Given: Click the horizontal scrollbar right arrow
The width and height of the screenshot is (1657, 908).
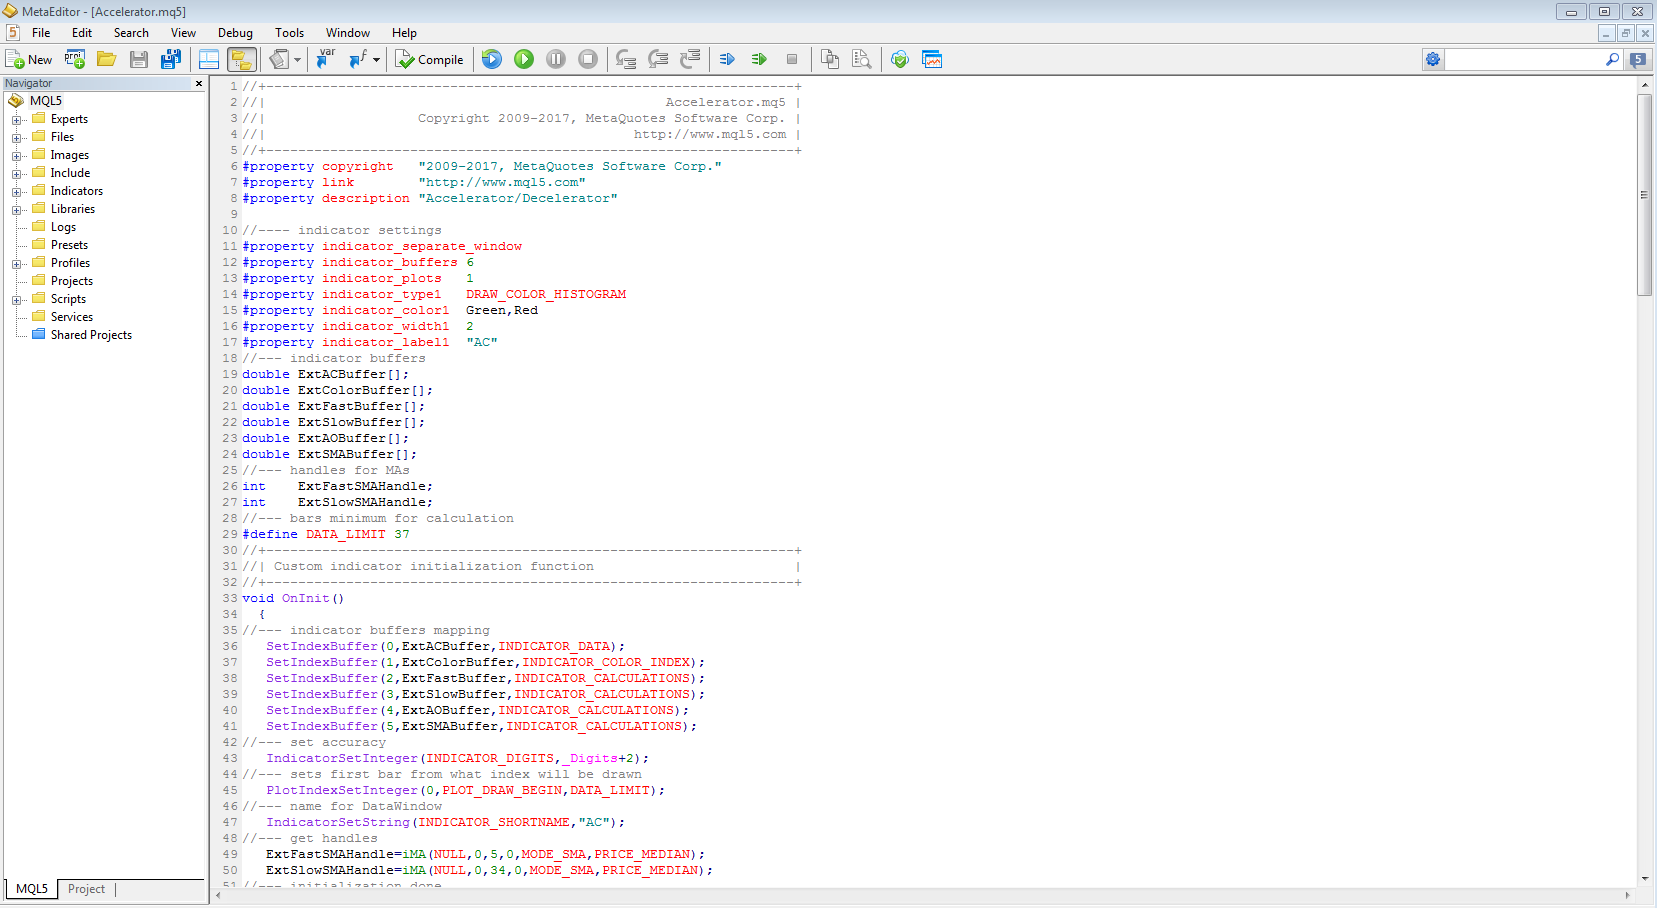Looking at the screenshot, I should click(x=1627, y=895).
